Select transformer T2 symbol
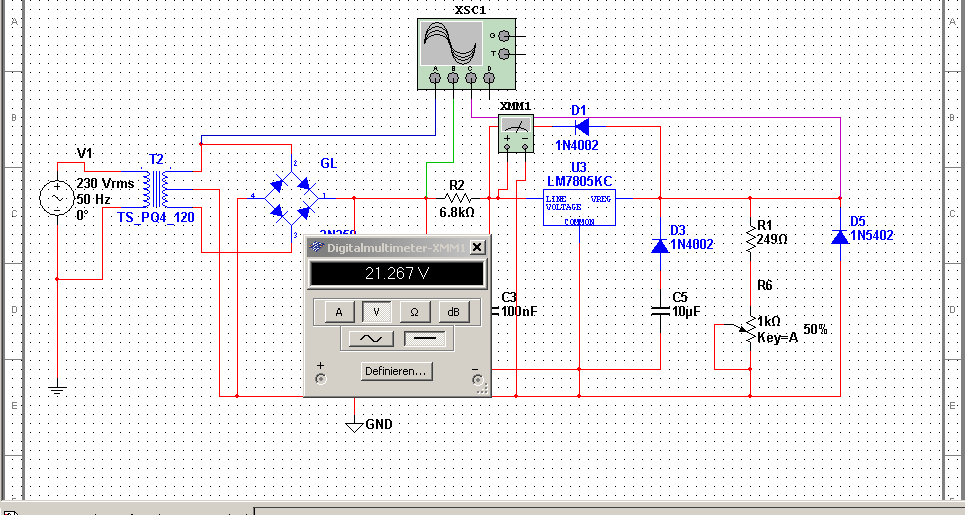Screen dimensions: 965x515 [156, 189]
